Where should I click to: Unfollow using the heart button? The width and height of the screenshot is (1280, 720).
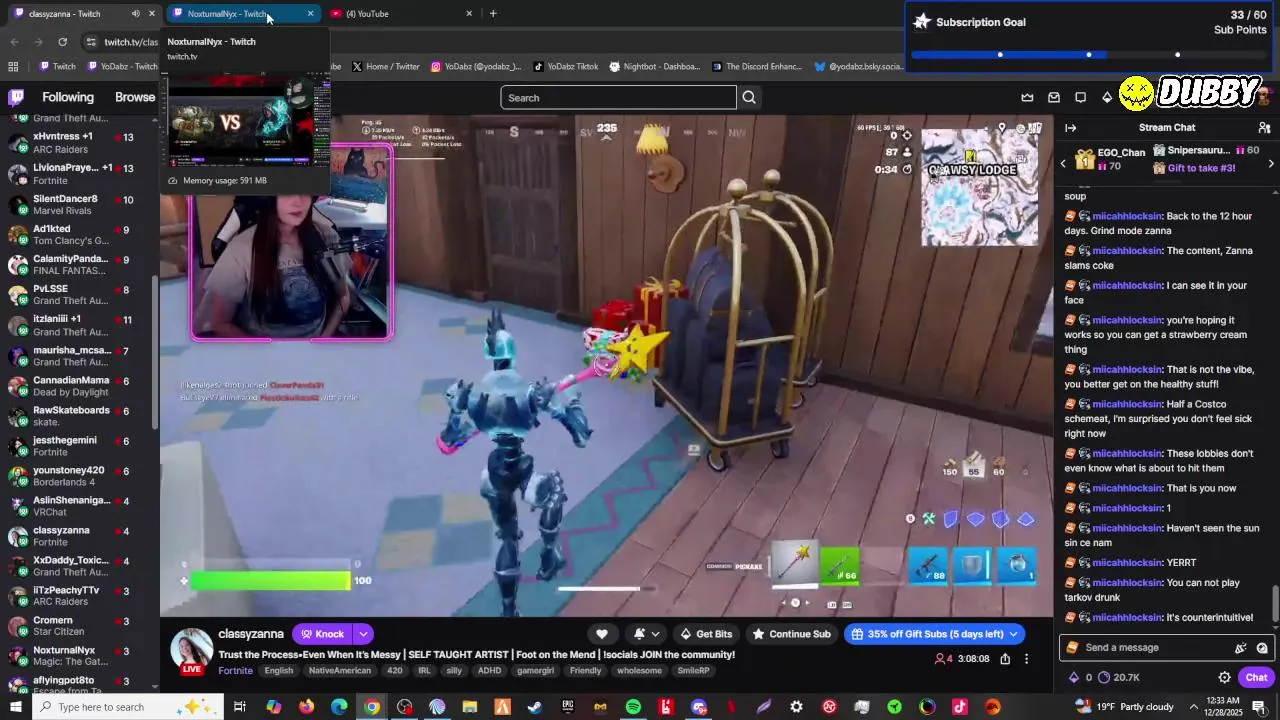[x=602, y=634]
